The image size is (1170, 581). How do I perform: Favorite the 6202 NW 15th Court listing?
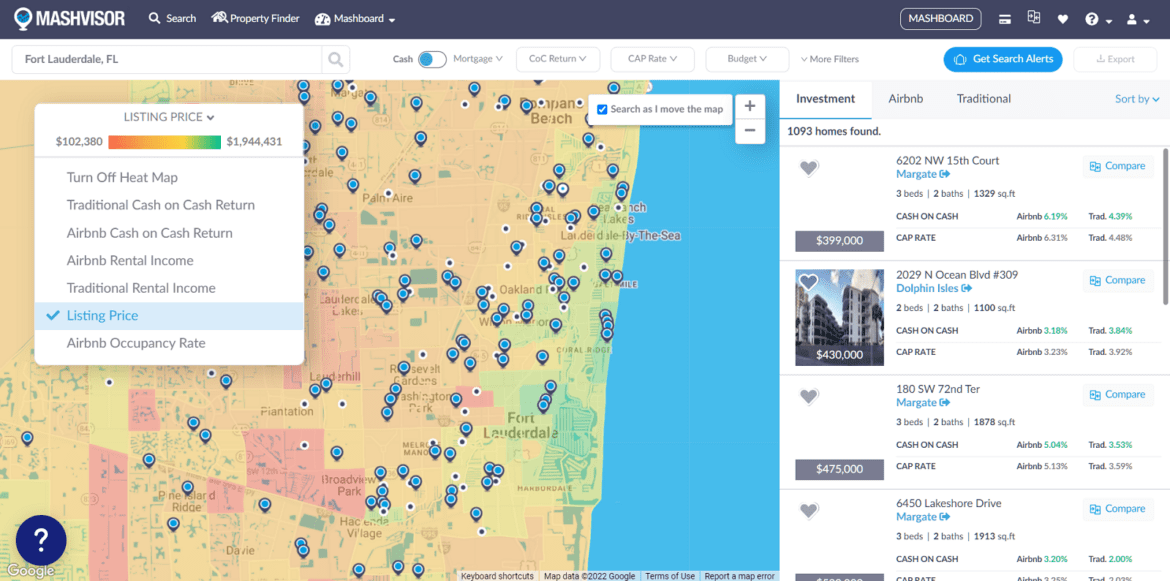click(808, 167)
